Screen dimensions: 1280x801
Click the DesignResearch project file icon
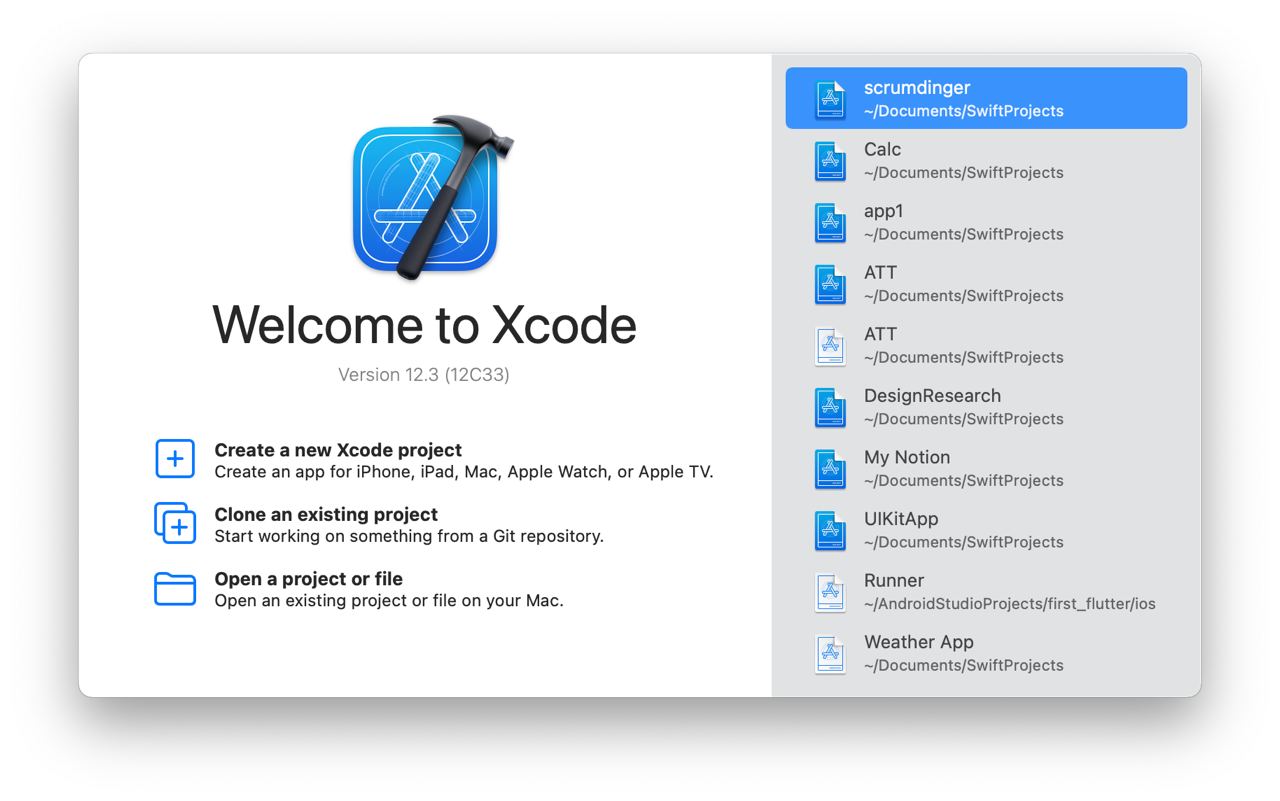coord(830,407)
